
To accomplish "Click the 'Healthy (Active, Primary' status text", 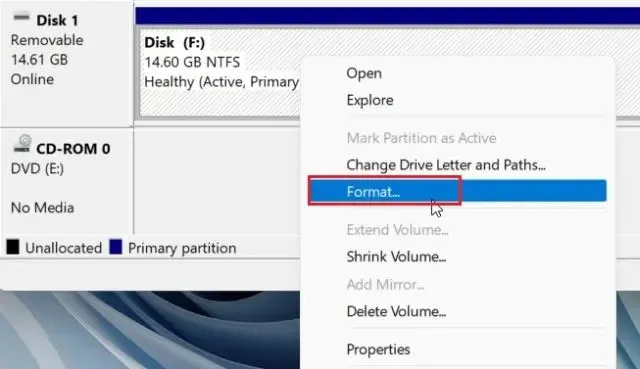I will (222, 82).
